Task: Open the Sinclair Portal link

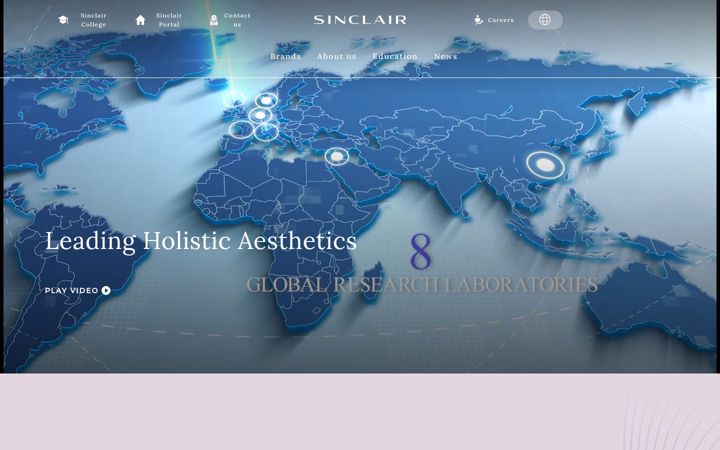Action: coord(169,20)
